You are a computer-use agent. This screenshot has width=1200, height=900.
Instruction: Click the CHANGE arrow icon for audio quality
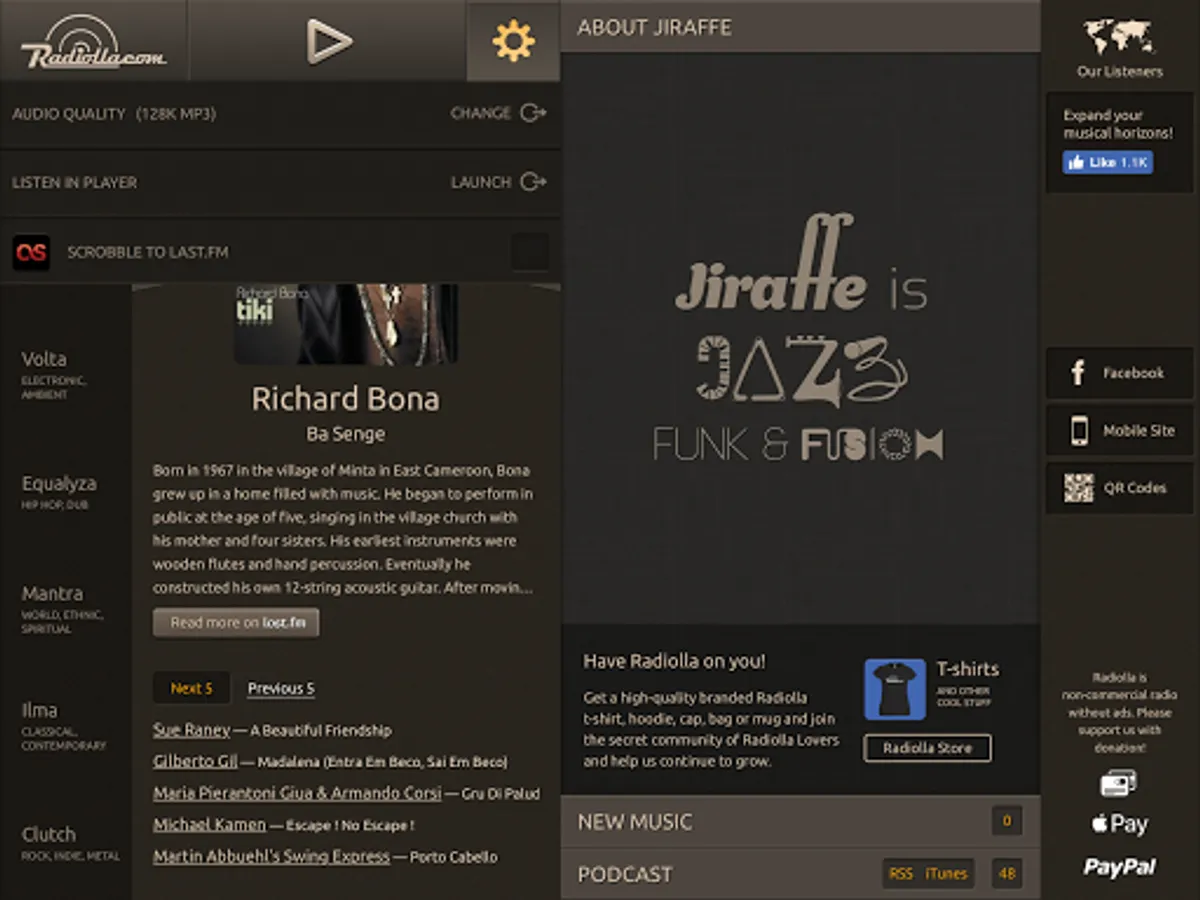534,113
